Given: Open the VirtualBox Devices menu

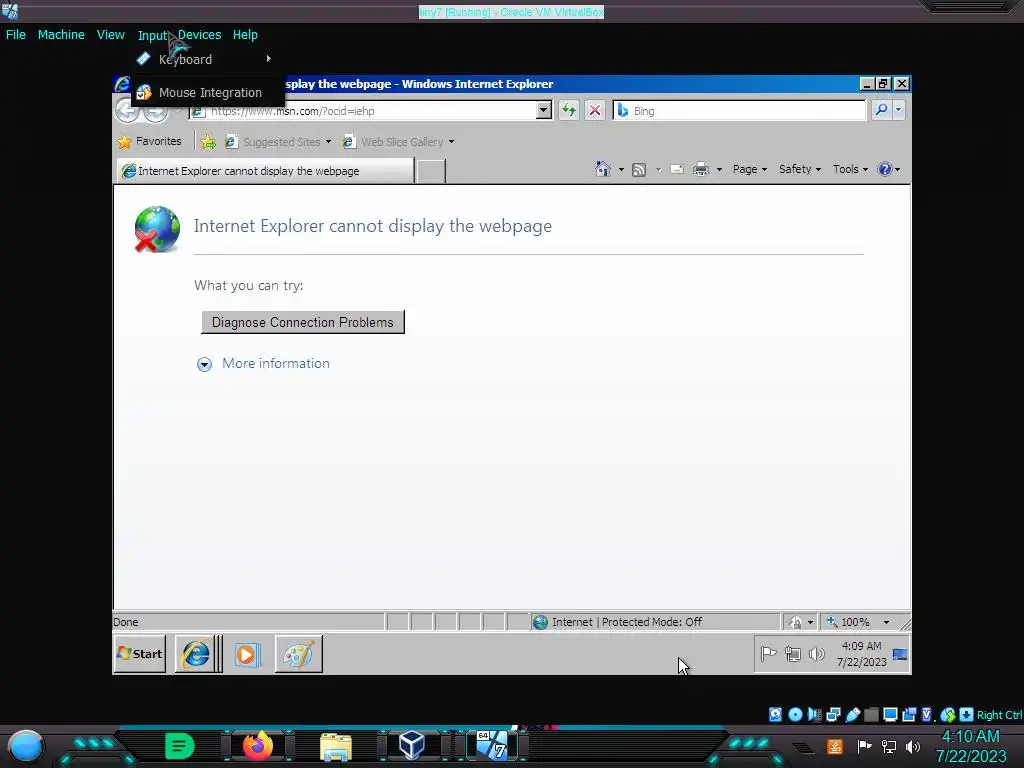Looking at the screenshot, I should [199, 35].
